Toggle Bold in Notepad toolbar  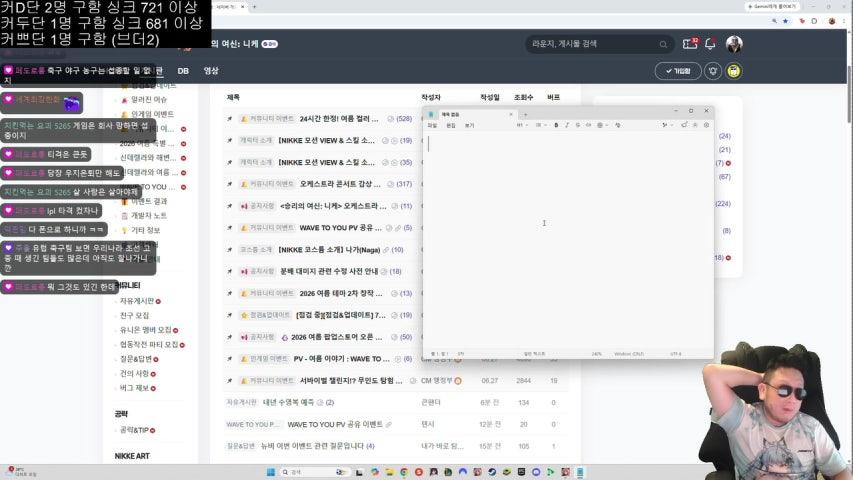coord(556,125)
